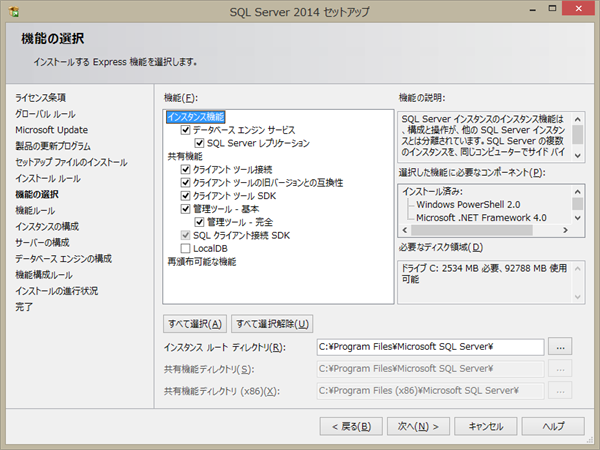Click 共有機能ディレクトリ(S) path field
Viewport: 600px width, 450px height.
point(430,369)
